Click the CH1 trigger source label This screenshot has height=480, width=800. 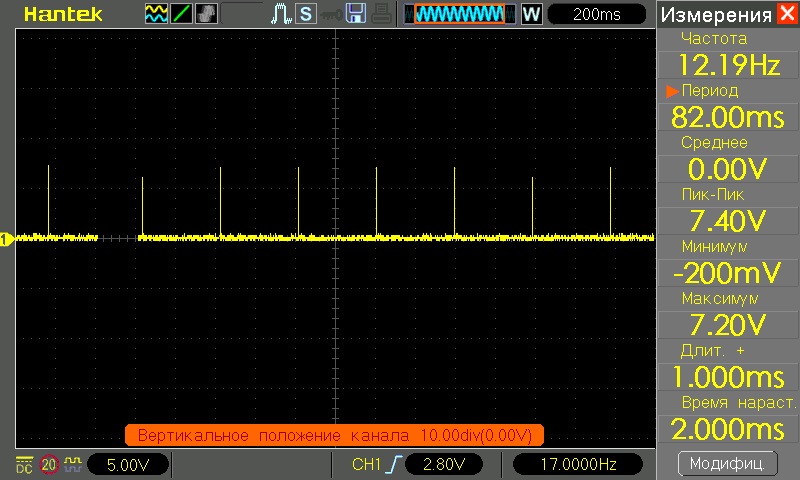pos(366,464)
